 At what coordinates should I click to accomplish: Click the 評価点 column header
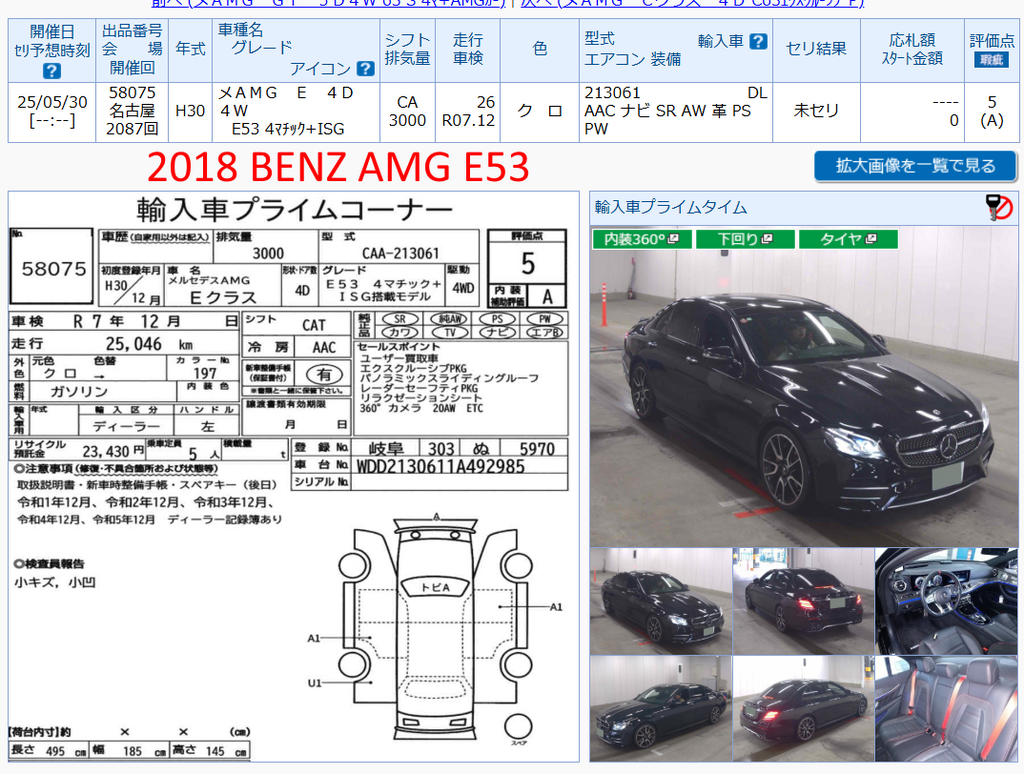tap(991, 50)
